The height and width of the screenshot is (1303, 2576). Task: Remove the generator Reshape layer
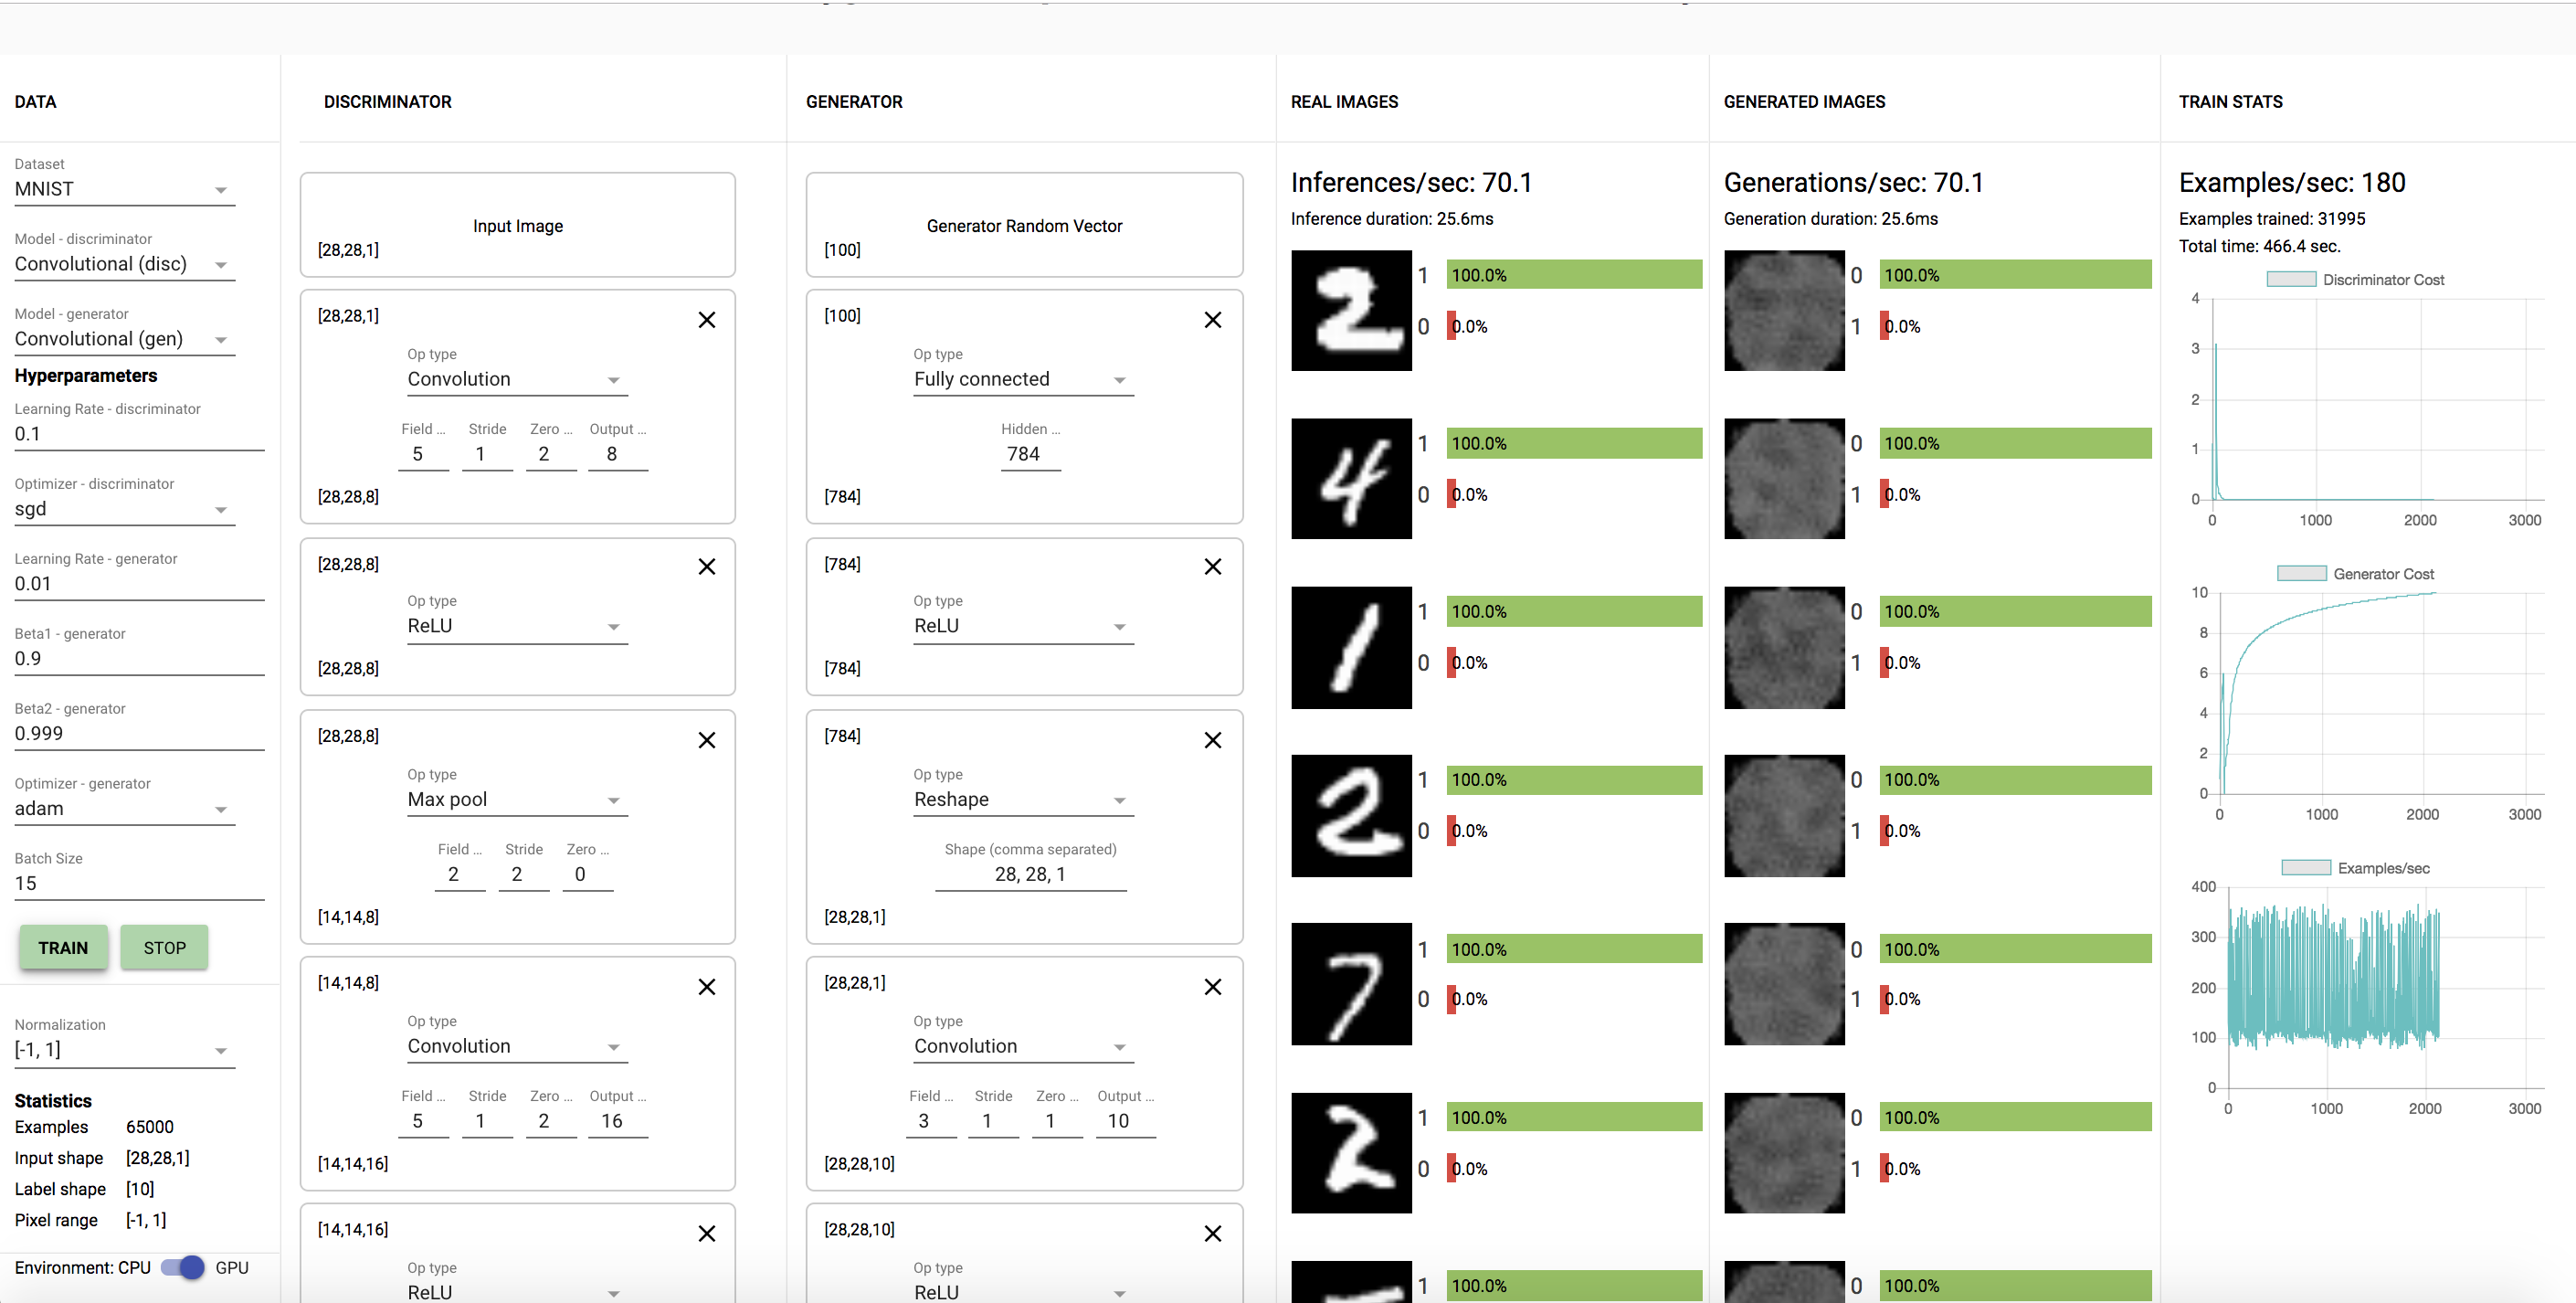tap(1212, 740)
